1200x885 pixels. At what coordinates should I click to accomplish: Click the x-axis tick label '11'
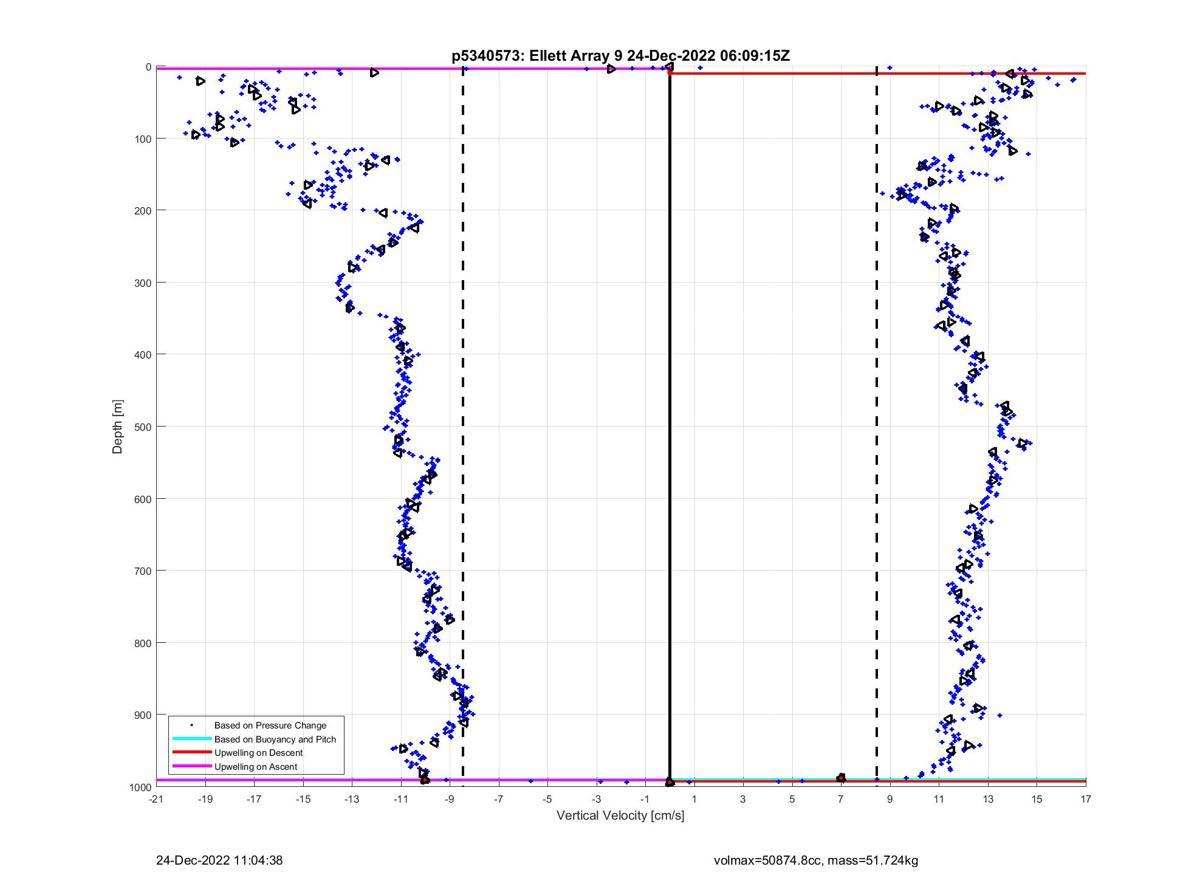(939, 799)
